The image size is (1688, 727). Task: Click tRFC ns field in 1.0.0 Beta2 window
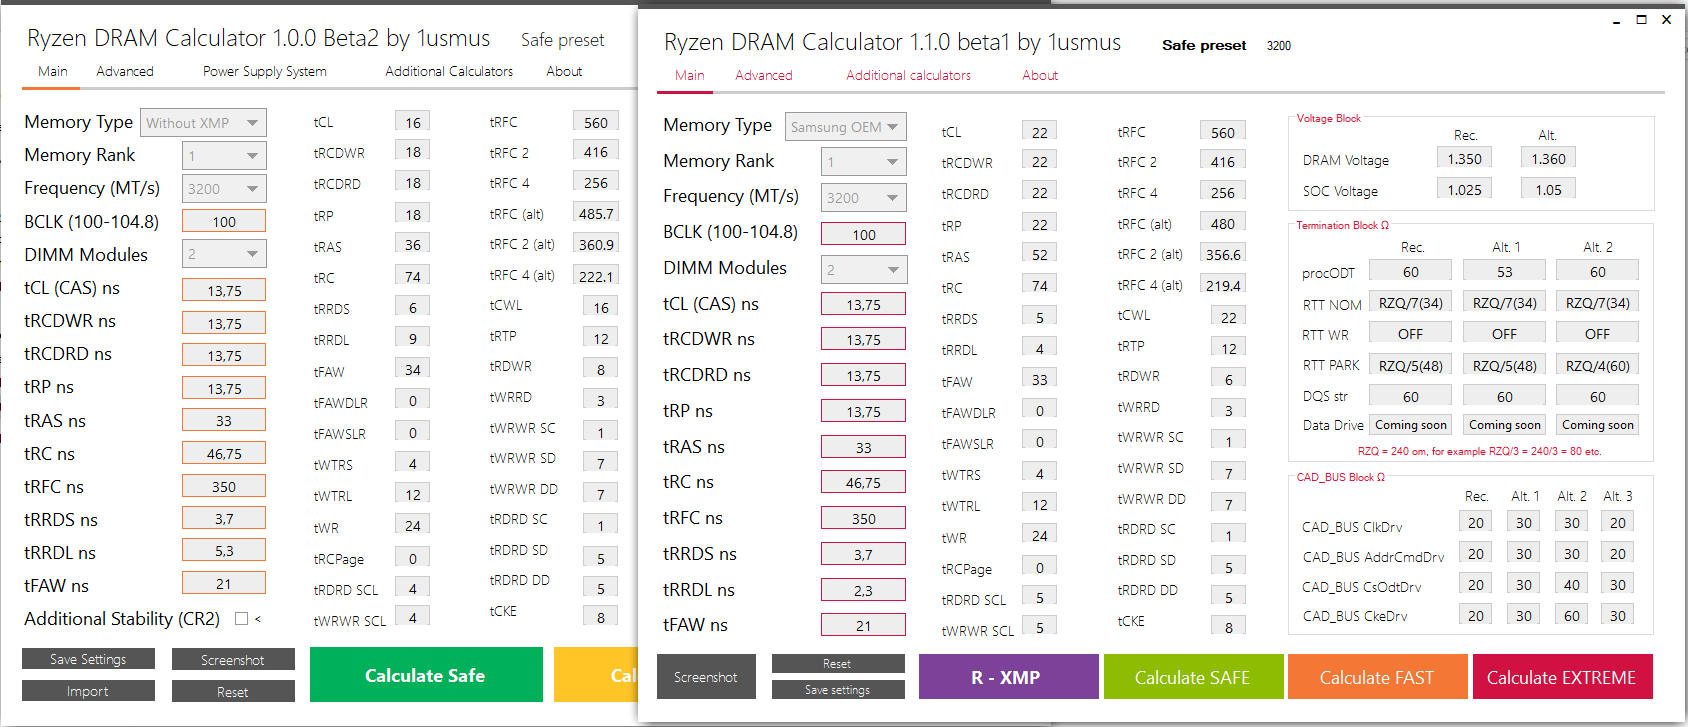click(224, 487)
